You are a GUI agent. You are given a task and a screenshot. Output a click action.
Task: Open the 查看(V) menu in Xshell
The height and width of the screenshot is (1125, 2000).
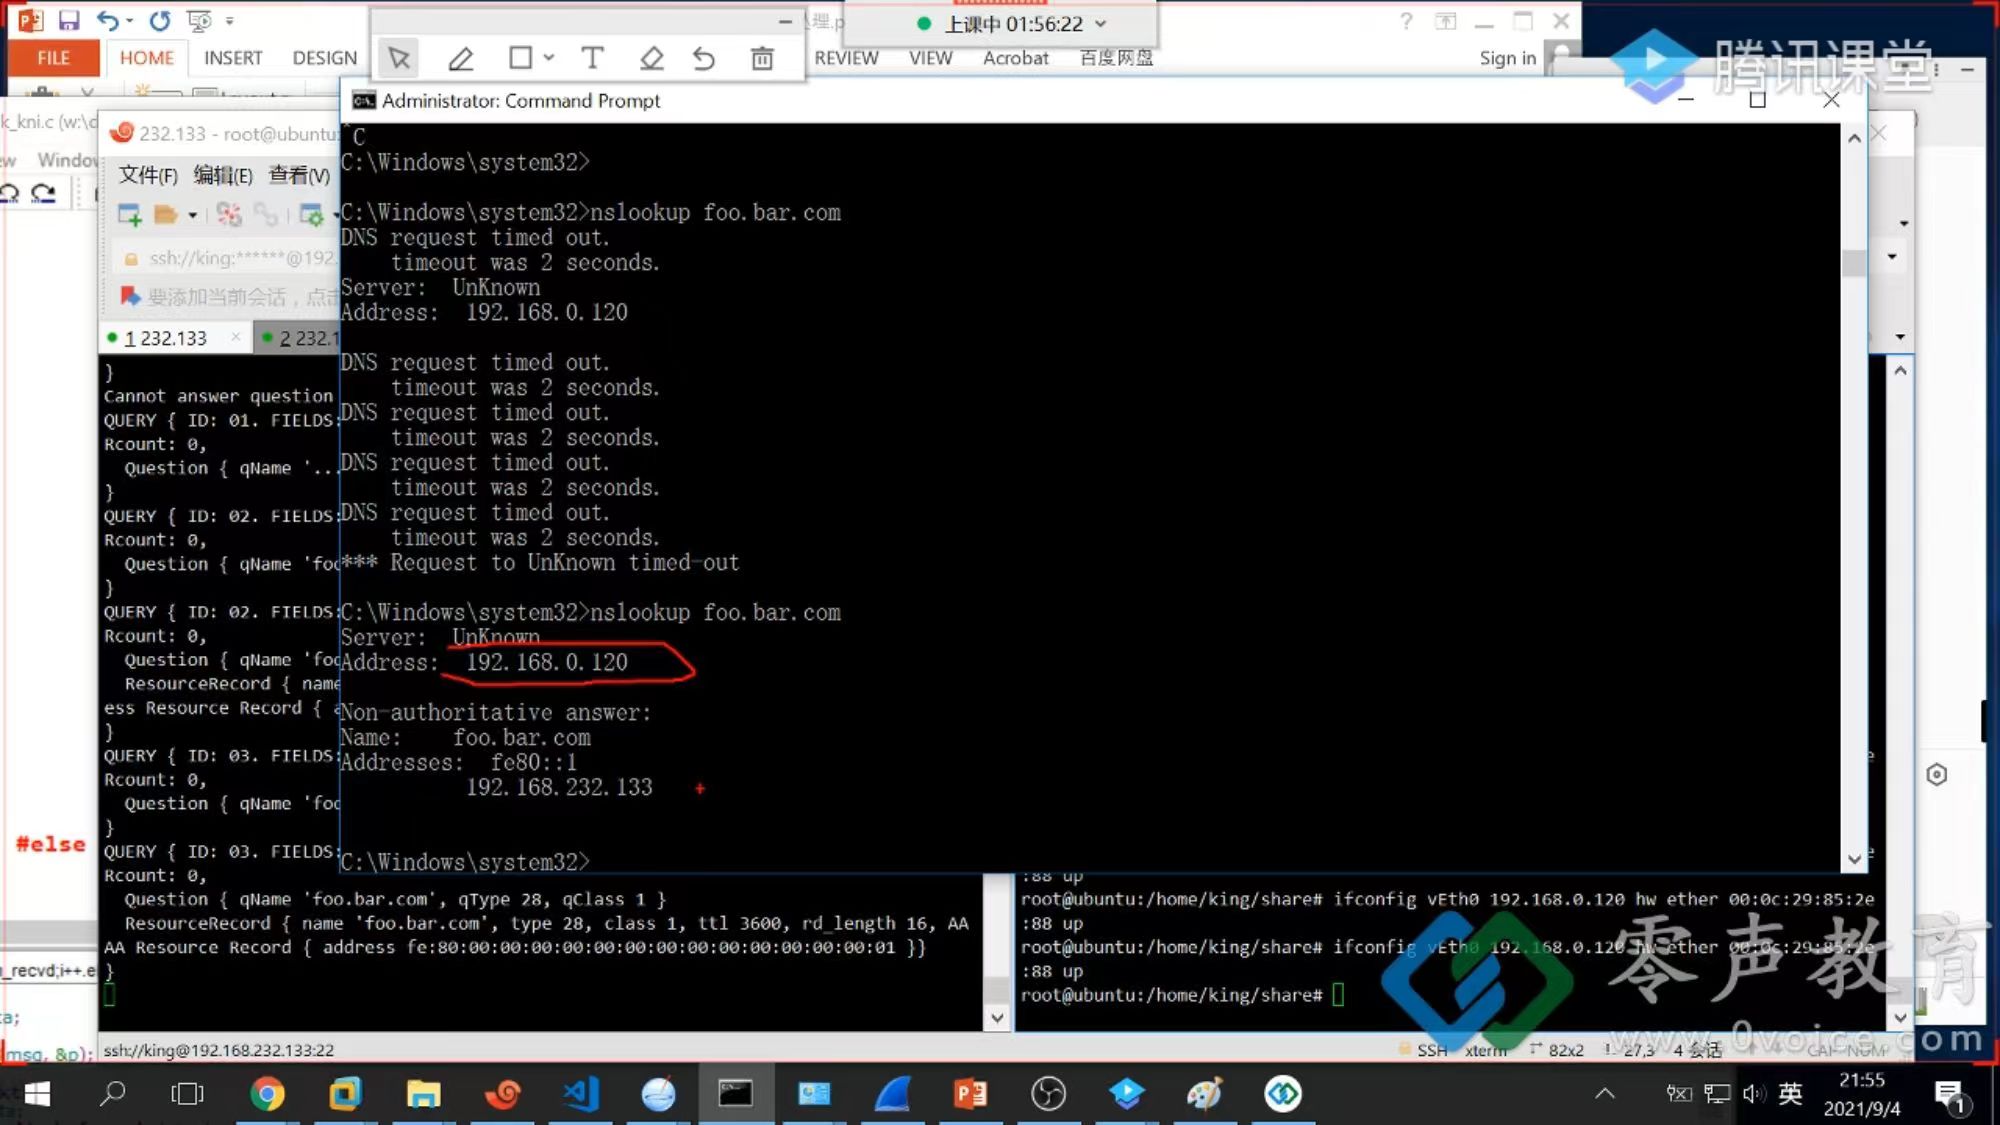click(x=299, y=175)
